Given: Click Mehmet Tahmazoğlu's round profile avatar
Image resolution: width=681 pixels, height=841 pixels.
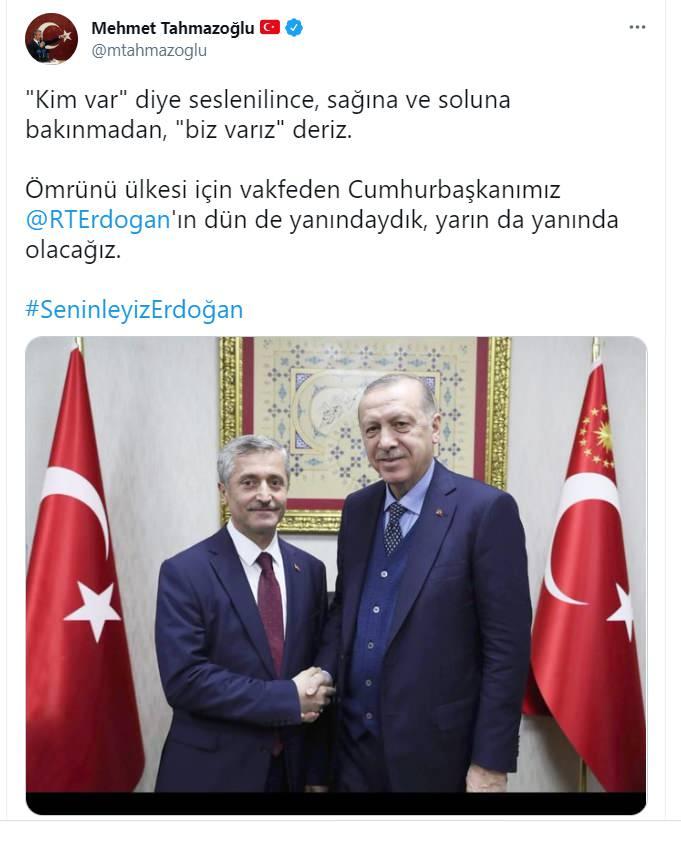Looking at the screenshot, I should (x=51, y=39).
